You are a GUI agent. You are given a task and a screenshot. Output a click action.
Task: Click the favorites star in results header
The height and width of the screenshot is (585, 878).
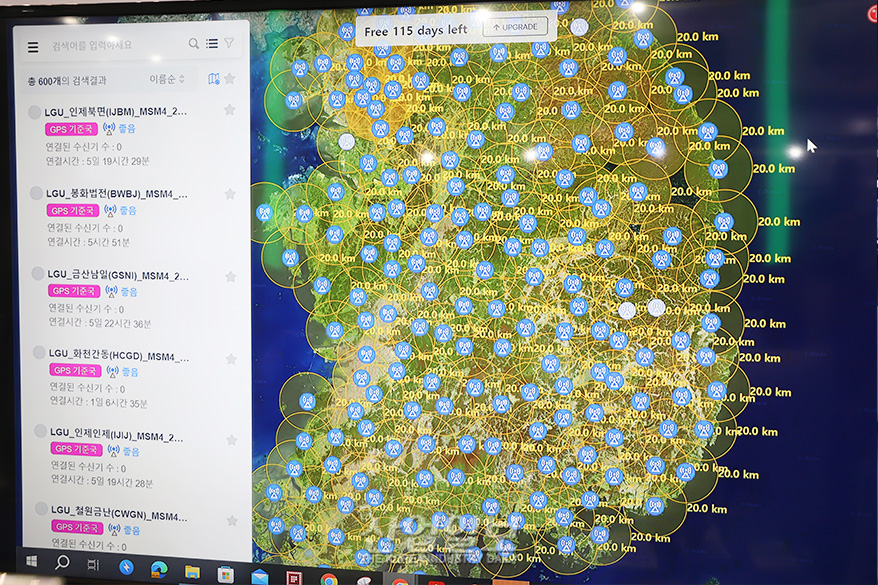(230, 78)
